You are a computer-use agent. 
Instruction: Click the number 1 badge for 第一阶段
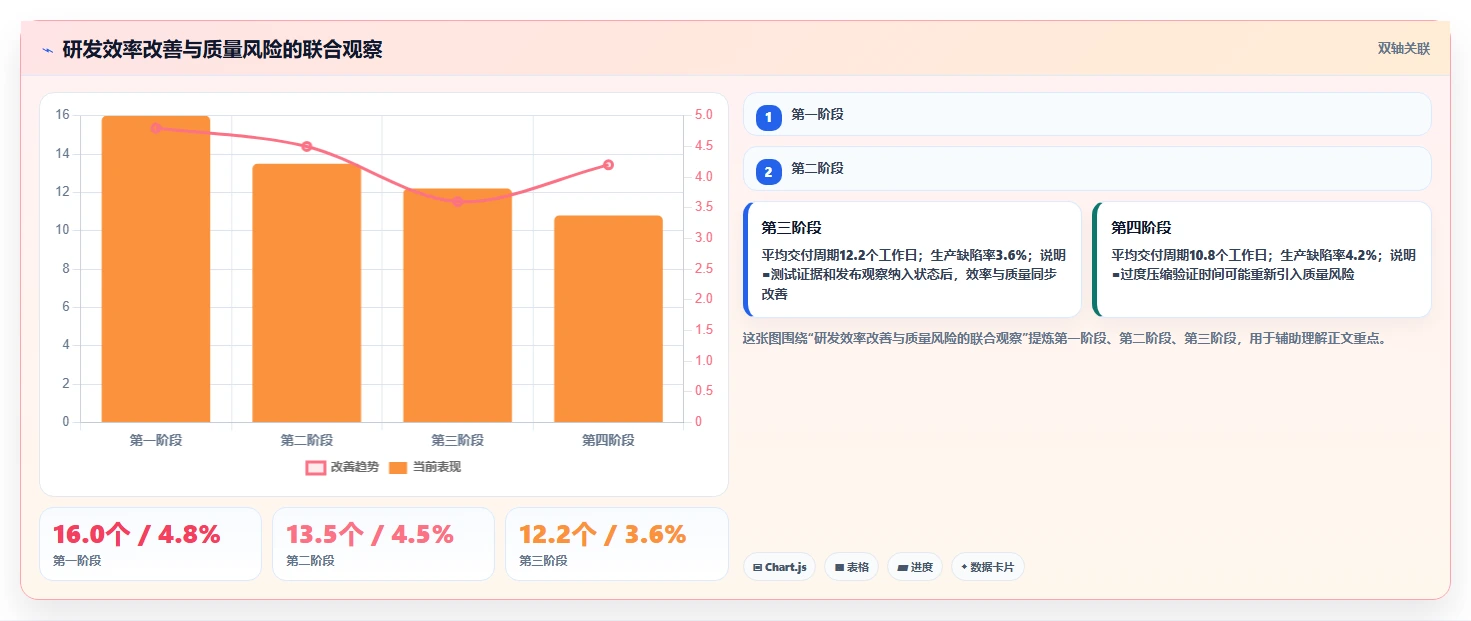point(768,118)
